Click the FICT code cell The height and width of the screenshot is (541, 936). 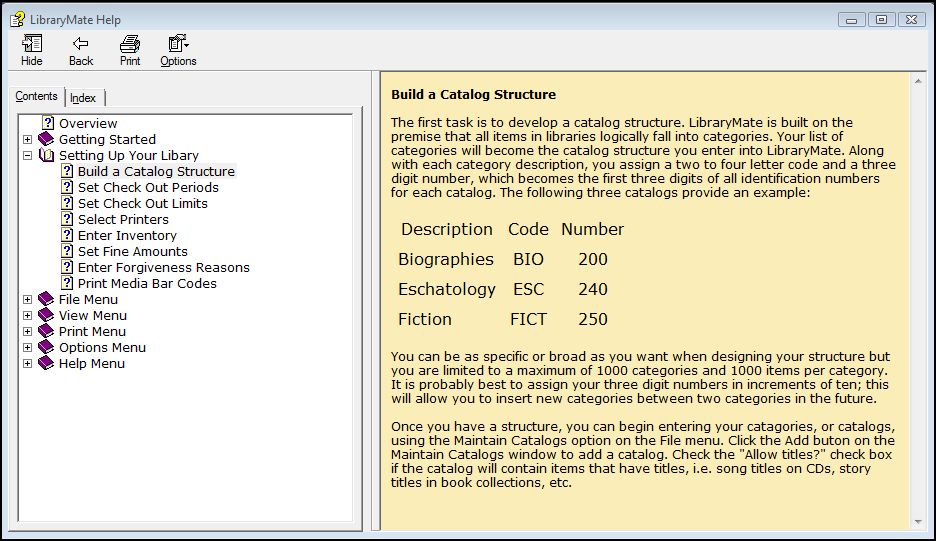pos(528,319)
